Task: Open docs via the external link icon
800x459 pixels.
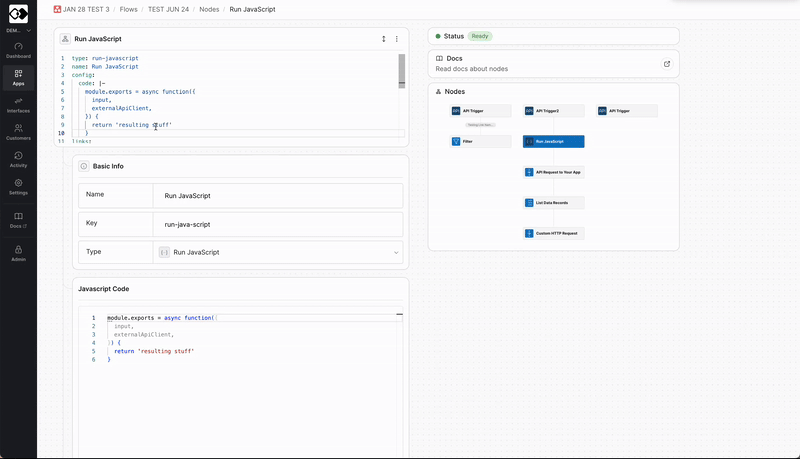Action: point(666,64)
